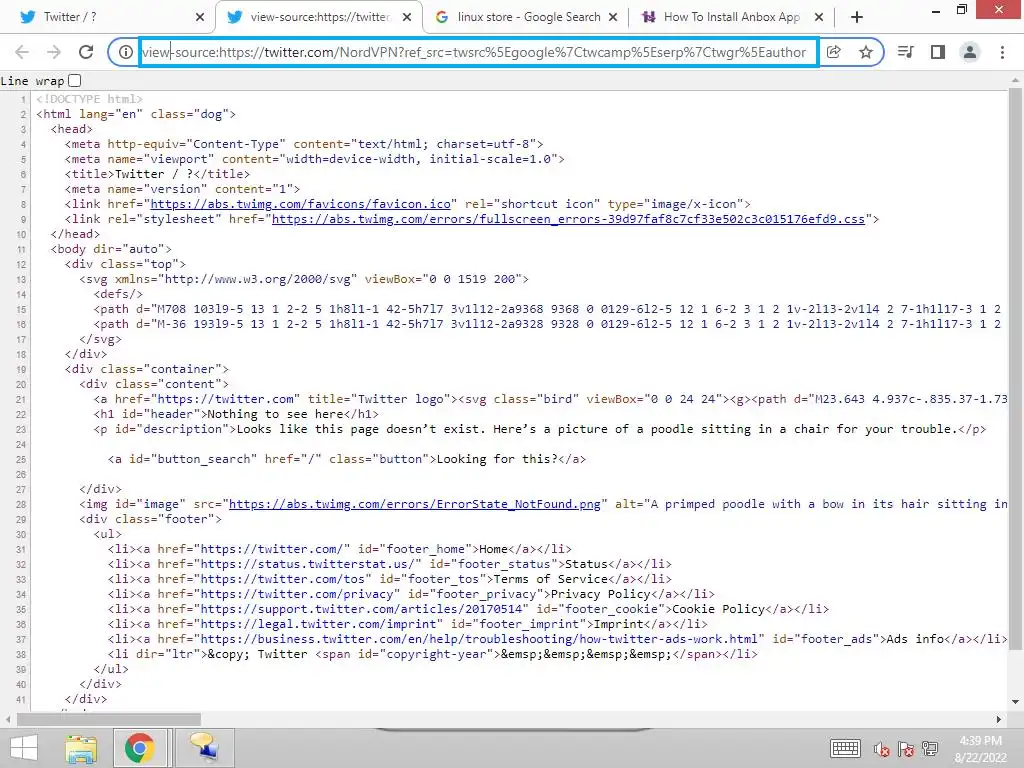
Task: Click into the address bar URL
Action: [x=477, y=52]
